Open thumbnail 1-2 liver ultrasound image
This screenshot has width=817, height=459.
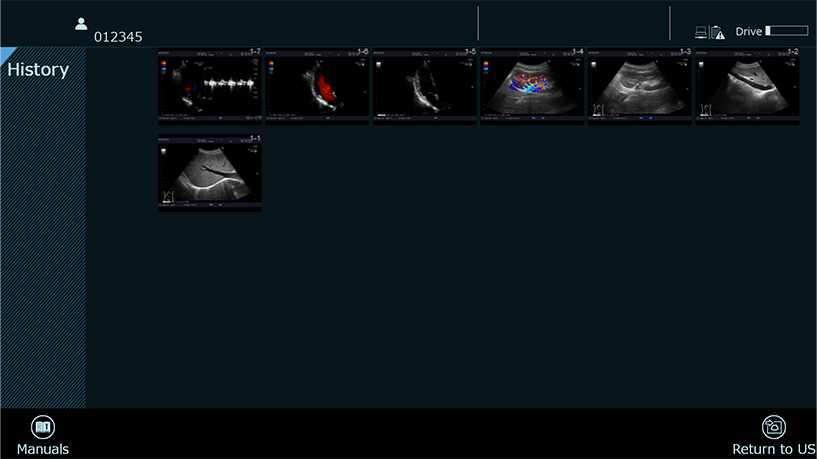click(747, 86)
